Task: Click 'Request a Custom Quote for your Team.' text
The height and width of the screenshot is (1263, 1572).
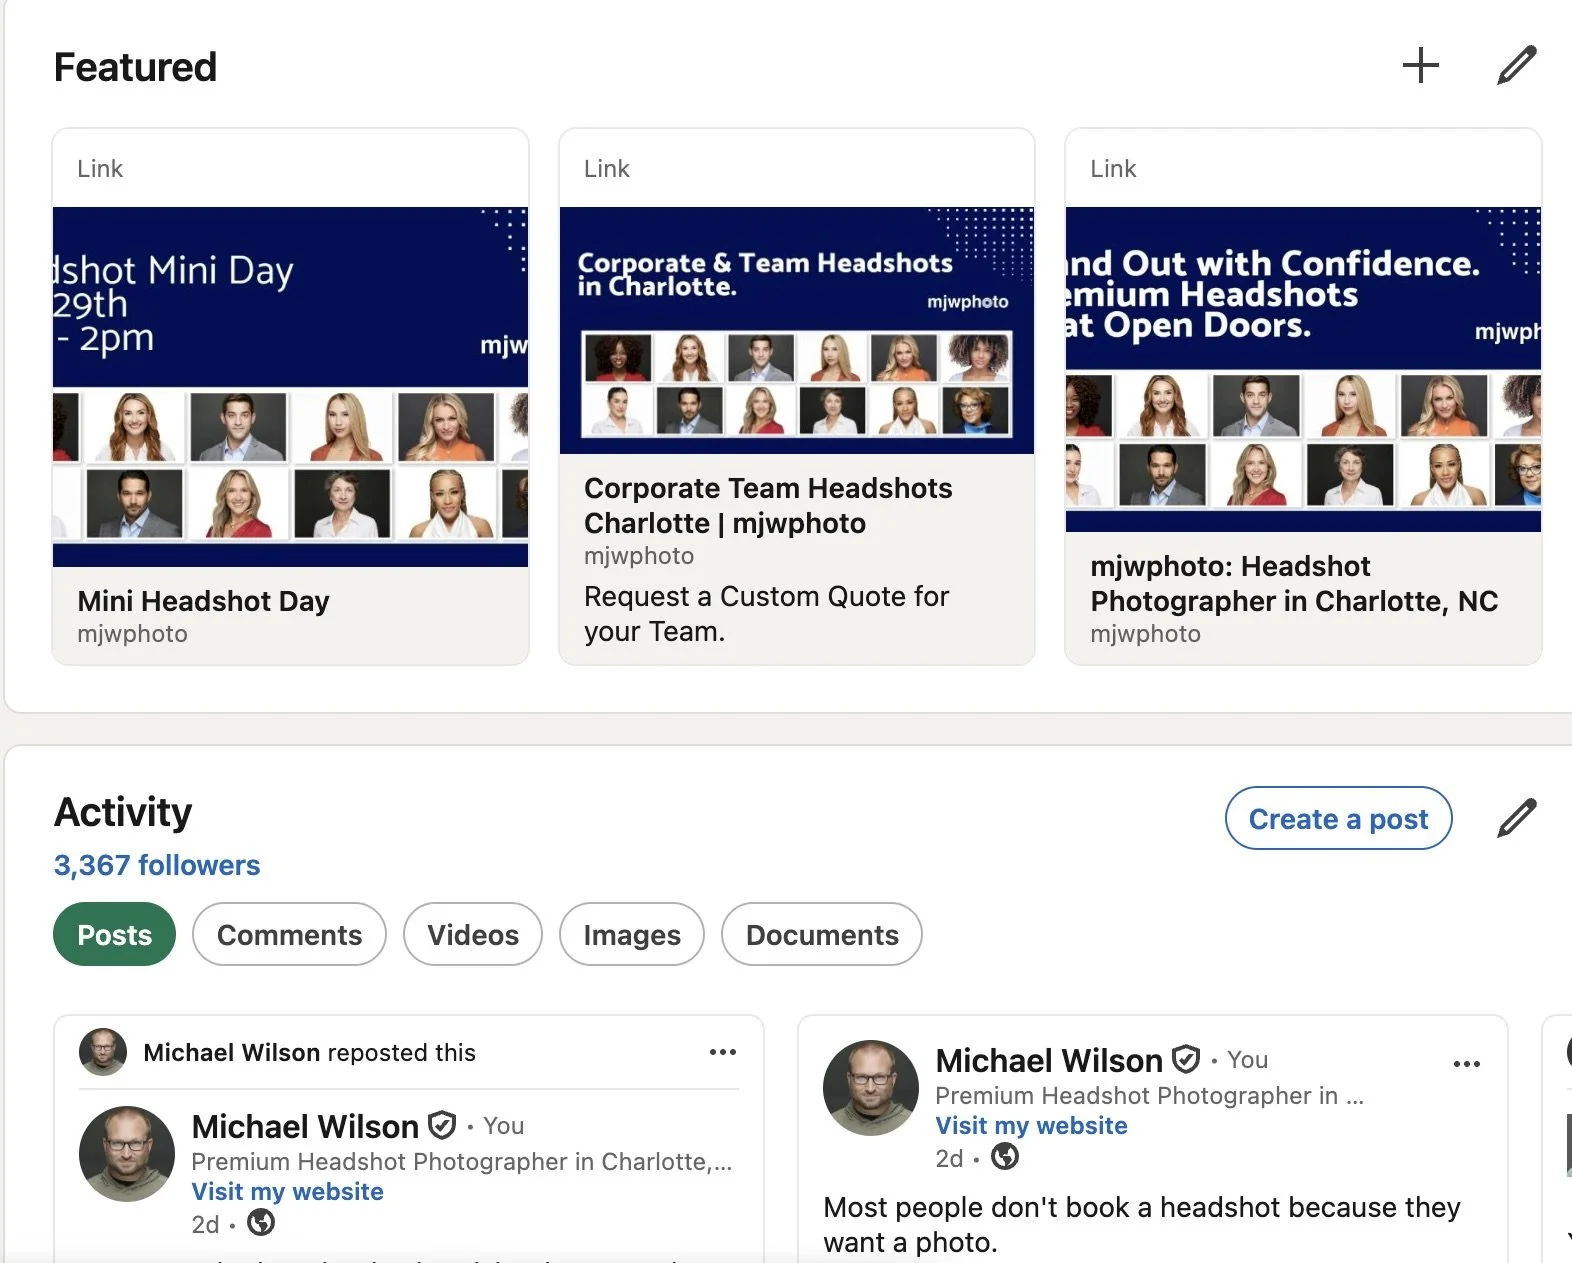Action: pyautogui.click(x=767, y=614)
